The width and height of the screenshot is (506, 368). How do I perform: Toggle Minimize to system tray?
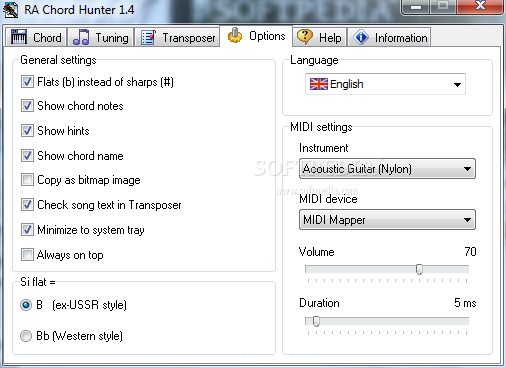[x=27, y=230]
